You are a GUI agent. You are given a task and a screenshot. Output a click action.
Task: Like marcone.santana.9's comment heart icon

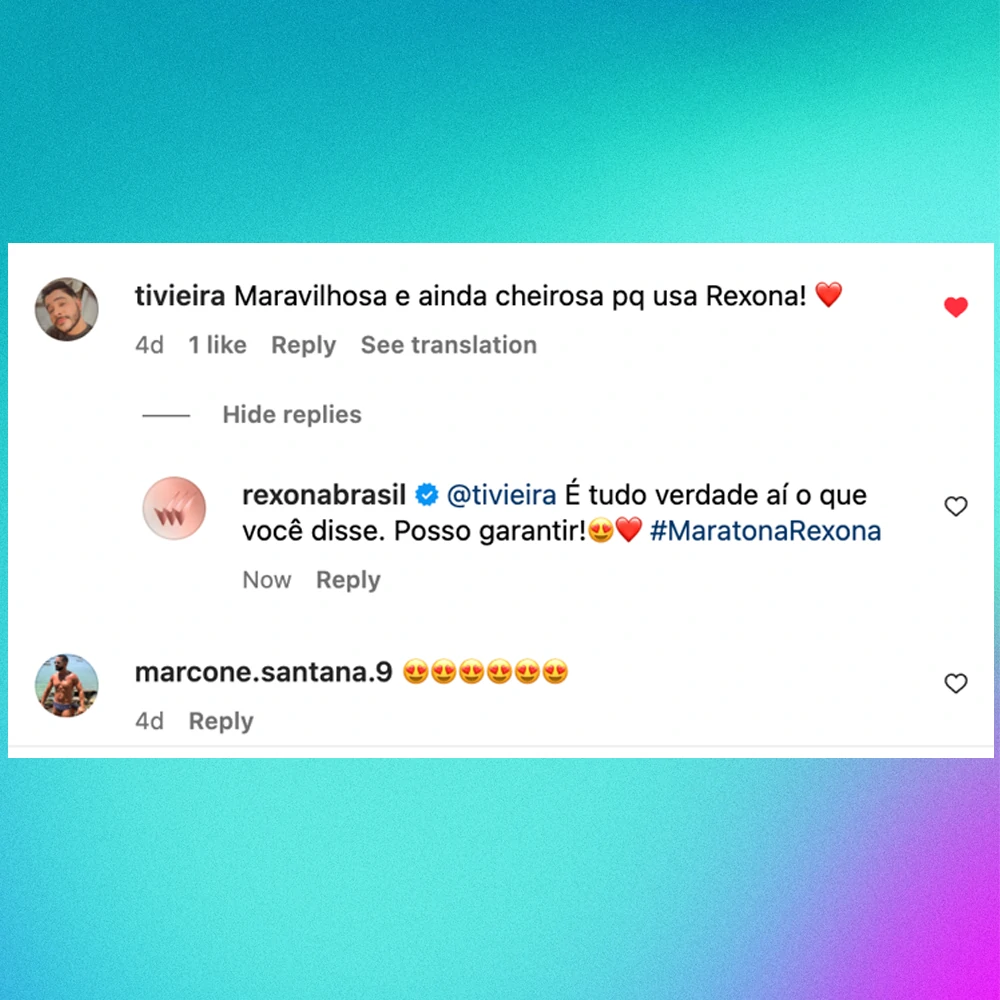(955, 683)
